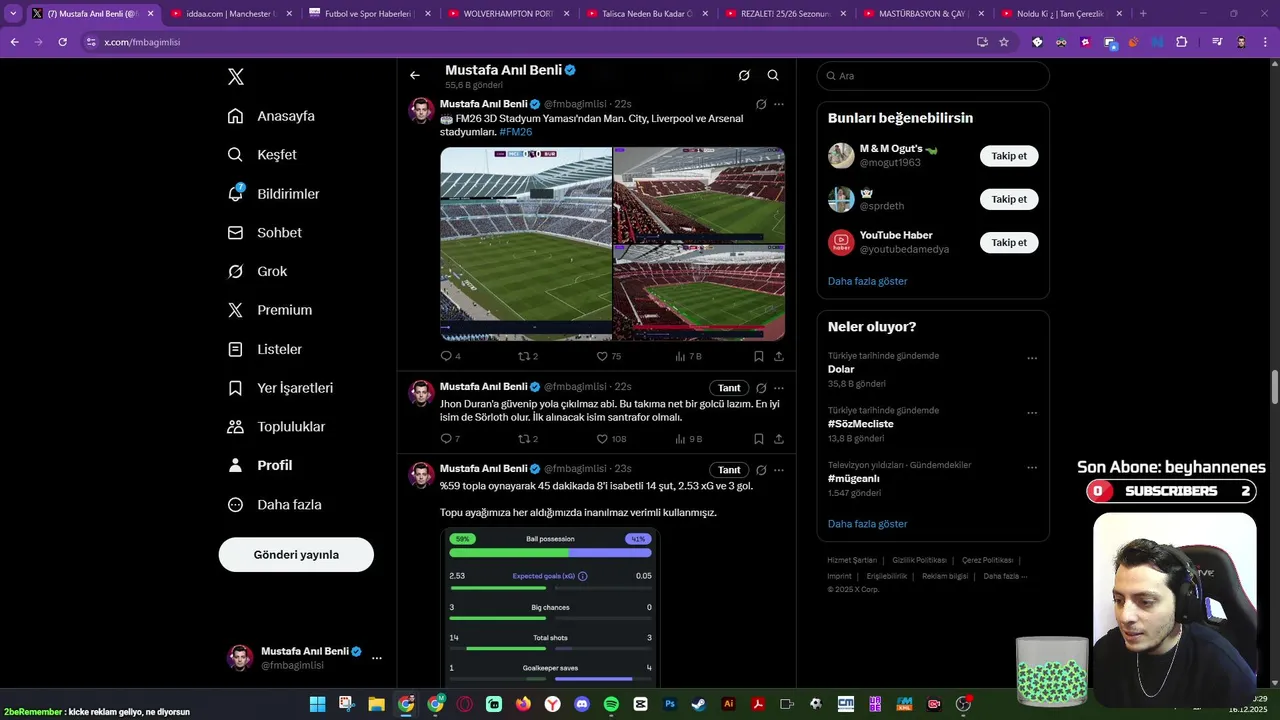This screenshot has height=720, width=1280.
Task: Reload the page
Action: click(x=62, y=42)
